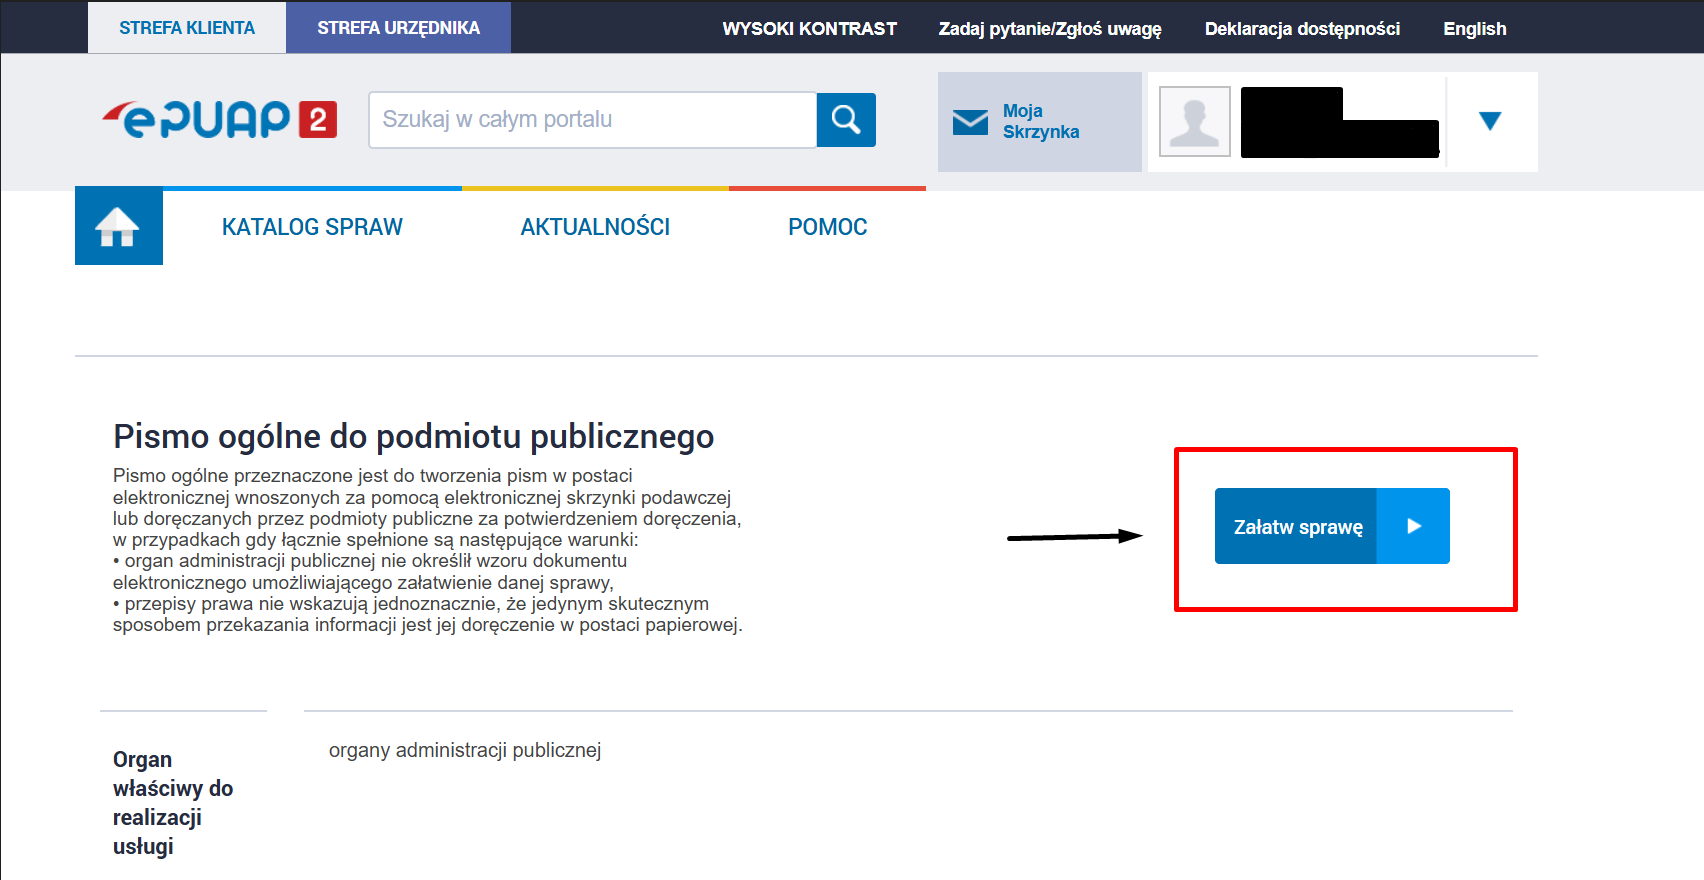Click the ePUAP logo
The image size is (1704, 880).
[x=219, y=120]
